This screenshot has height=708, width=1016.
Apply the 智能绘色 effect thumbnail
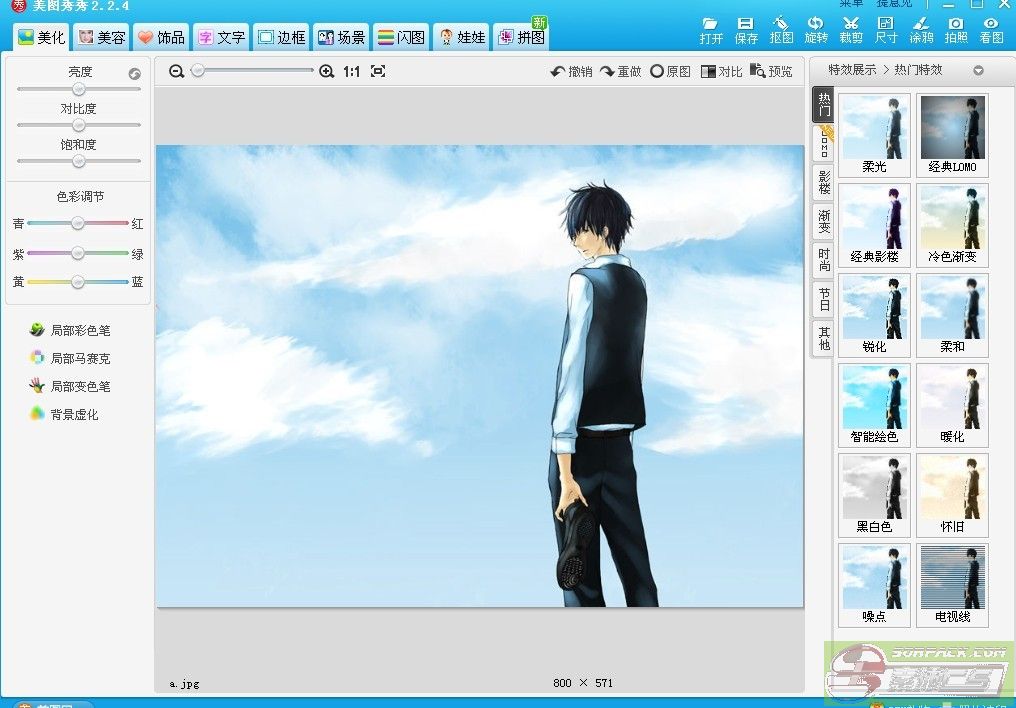click(874, 405)
